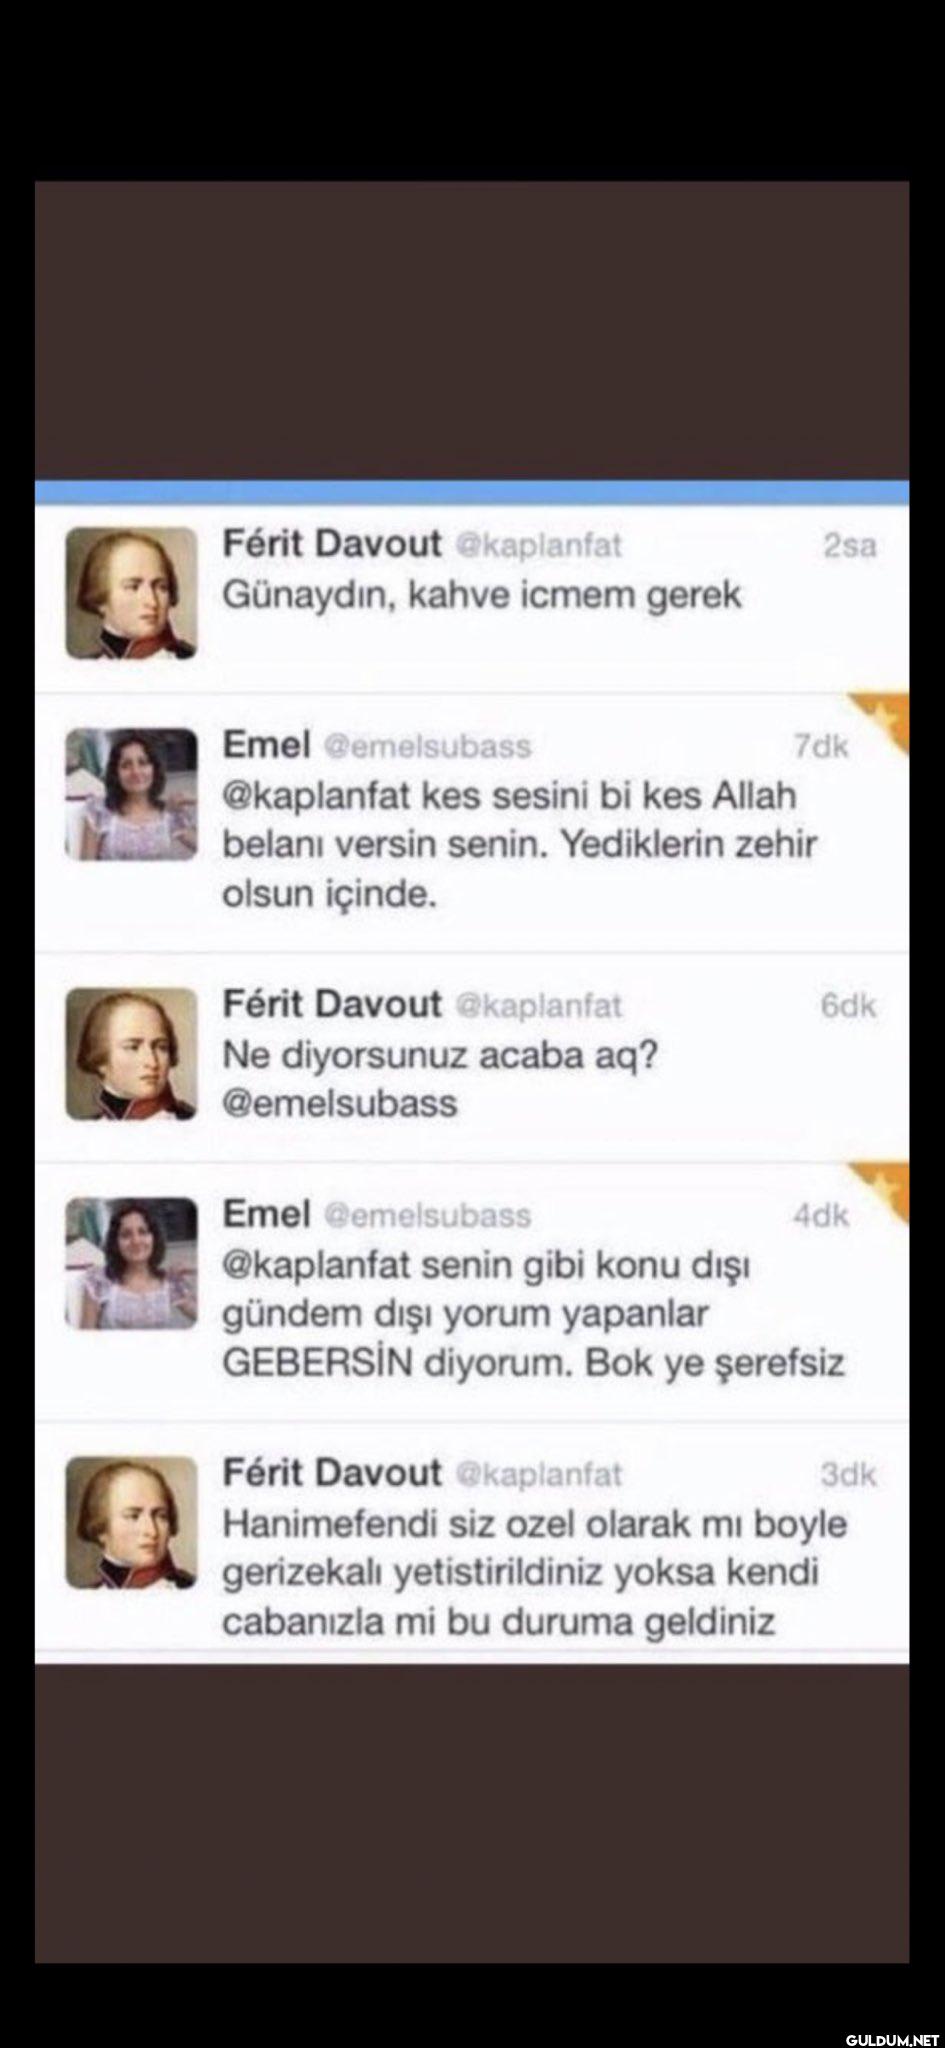This screenshot has height=2048, width=945.
Task: Follow the @emelsubass mention under 'Ne diyorsunuz'
Action: (x=340, y=1103)
